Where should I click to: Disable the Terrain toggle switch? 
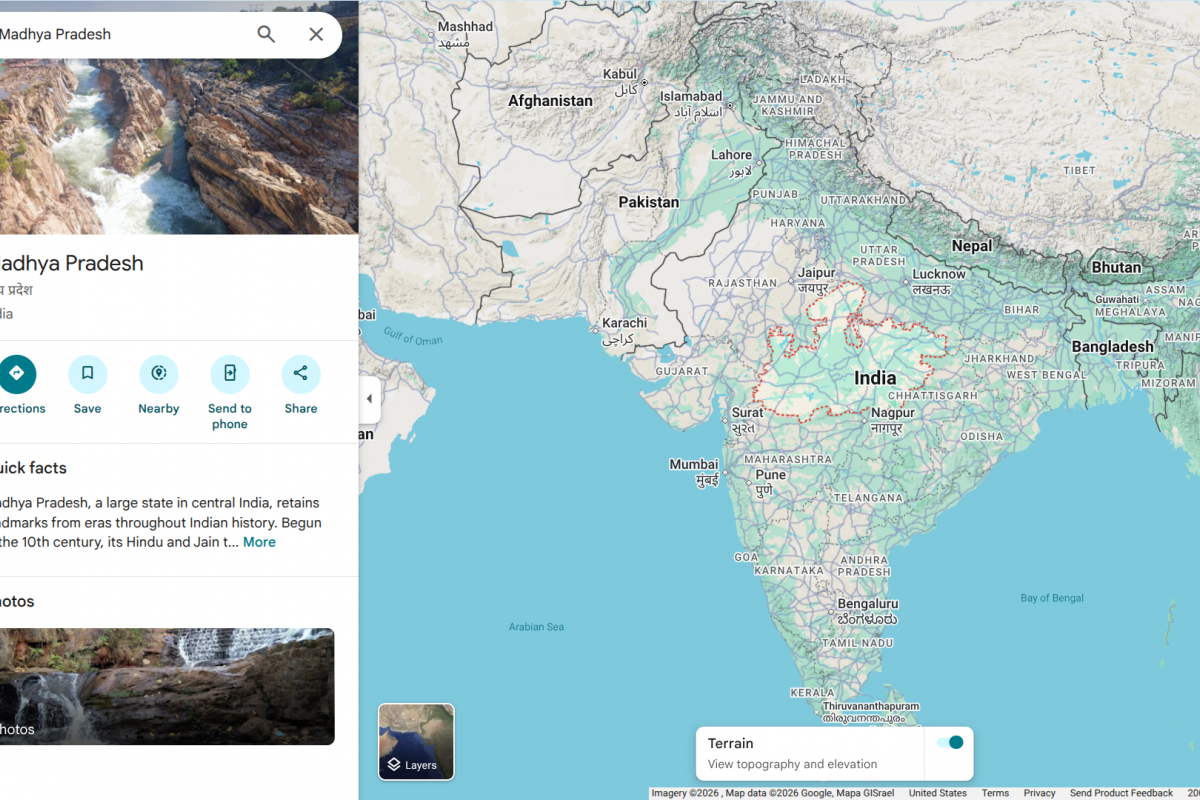coord(949,742)
